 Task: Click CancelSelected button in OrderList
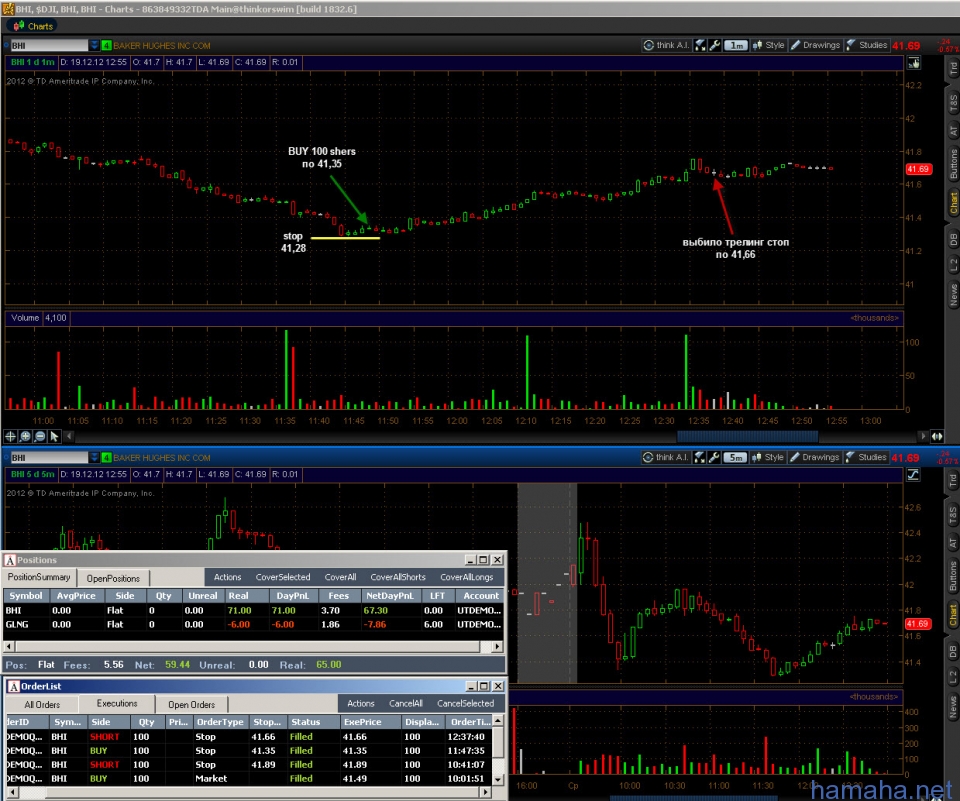click(x=465, y=704)
